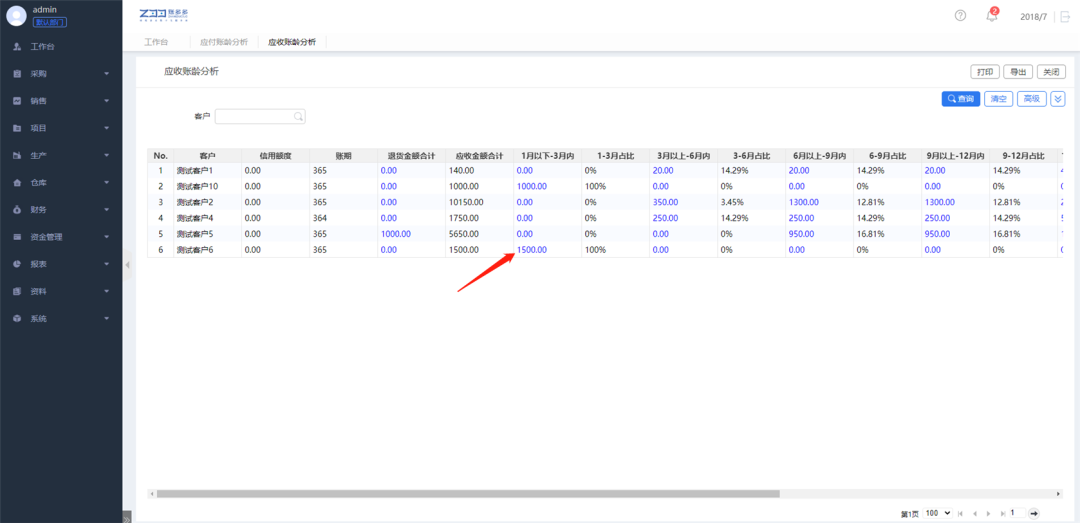
Task: Click the 导出 export button
Action: coord(1018,72)
